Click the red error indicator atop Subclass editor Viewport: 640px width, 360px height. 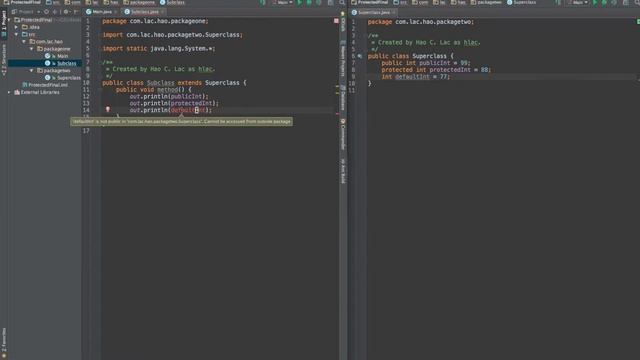click(336, 20)
